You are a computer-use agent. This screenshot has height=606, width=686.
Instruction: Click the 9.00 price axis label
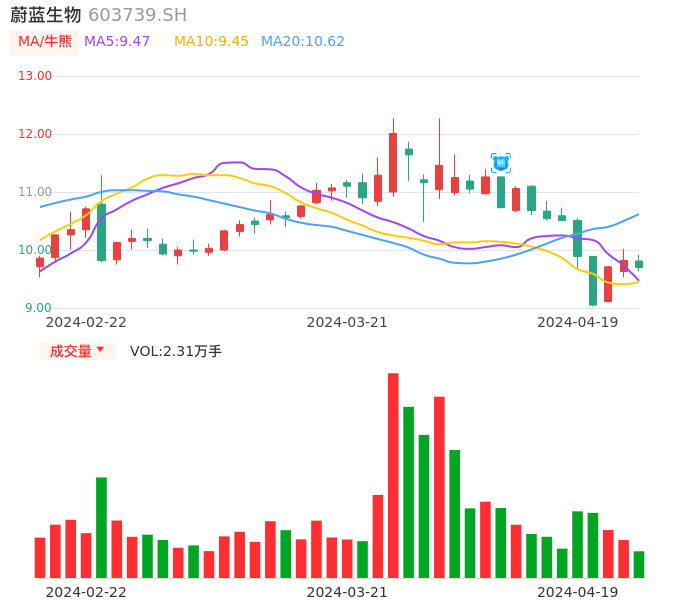pyautogui.click(x=37, y=308)
